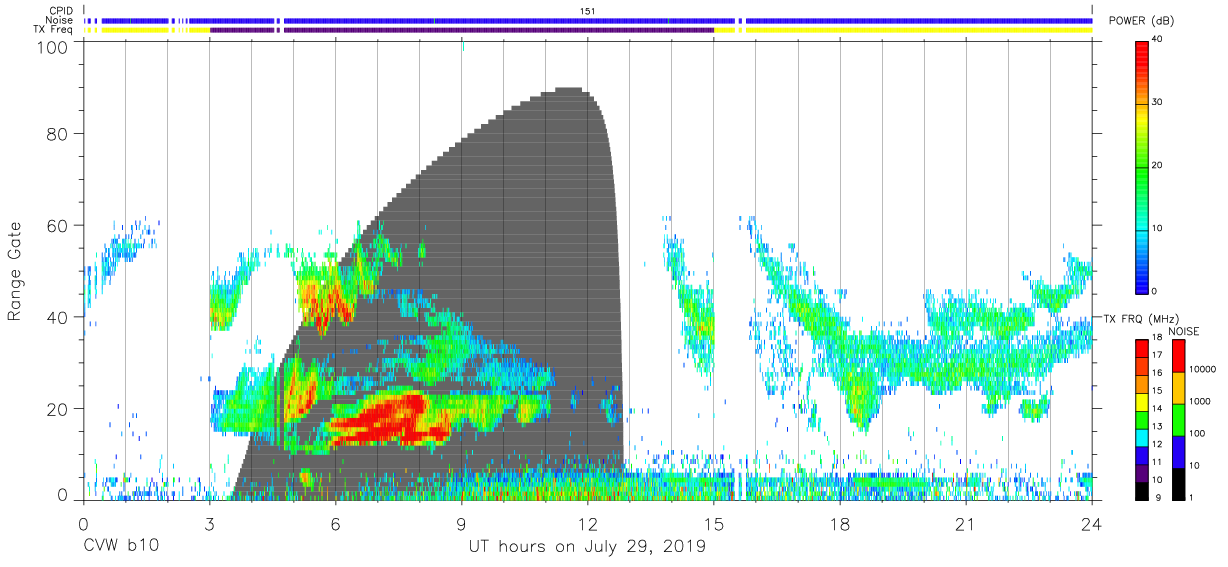This screenshot has height=567, width=1228.
Task: Click the 'Range Gate' y-axis label
Action: (15, 272)
